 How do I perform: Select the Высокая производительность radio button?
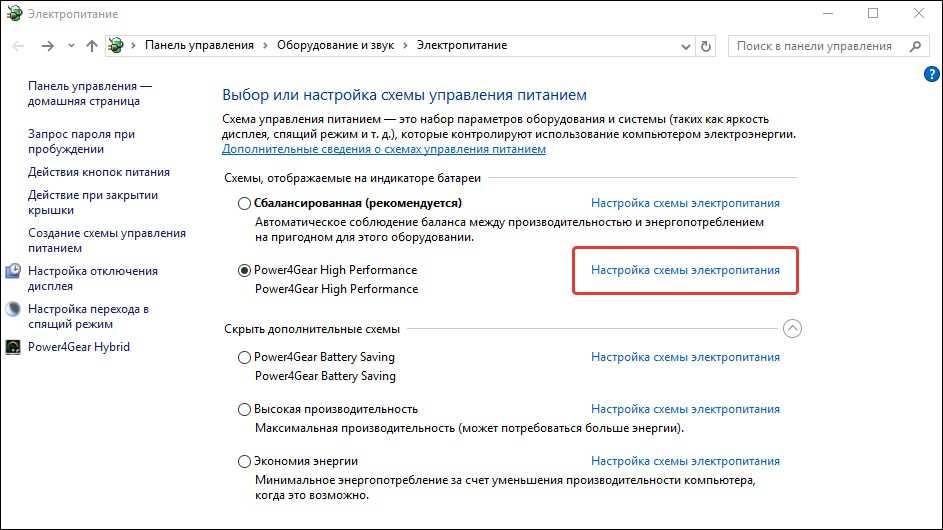pyautogui.click(x=245, y=409)
